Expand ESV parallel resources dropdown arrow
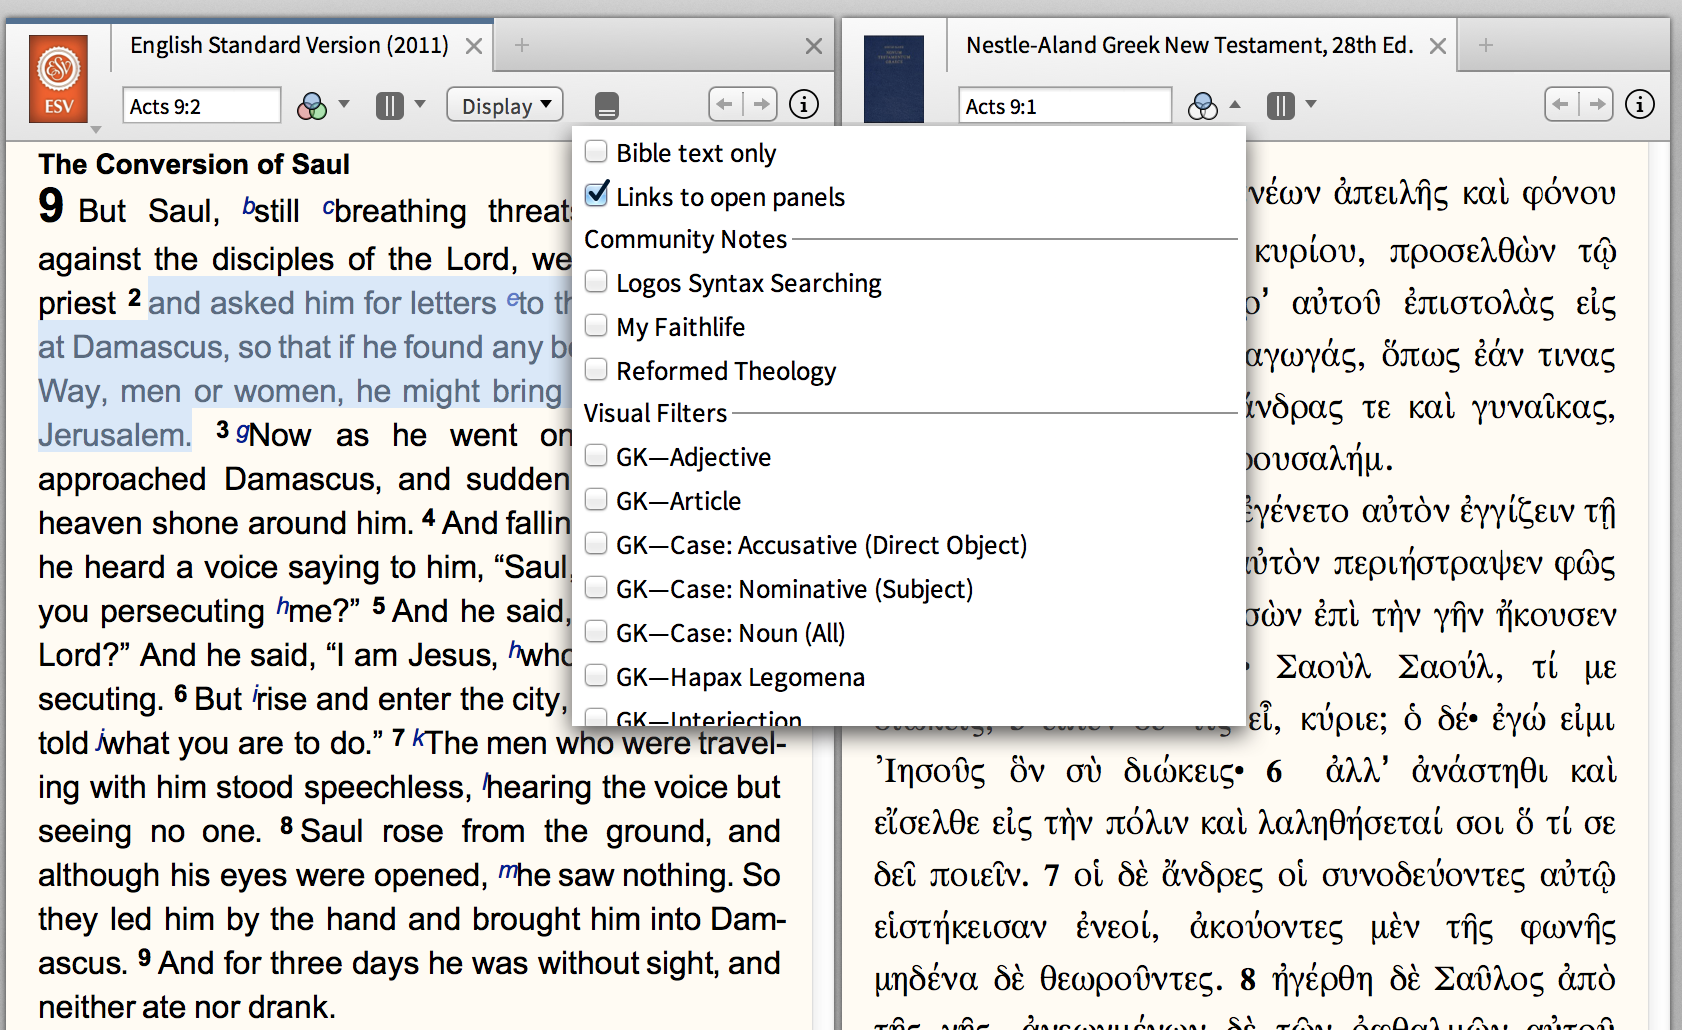Image resolution: width=1682 pixels, height=1030 pixels. pyautogui.click(x=420, y=104)
